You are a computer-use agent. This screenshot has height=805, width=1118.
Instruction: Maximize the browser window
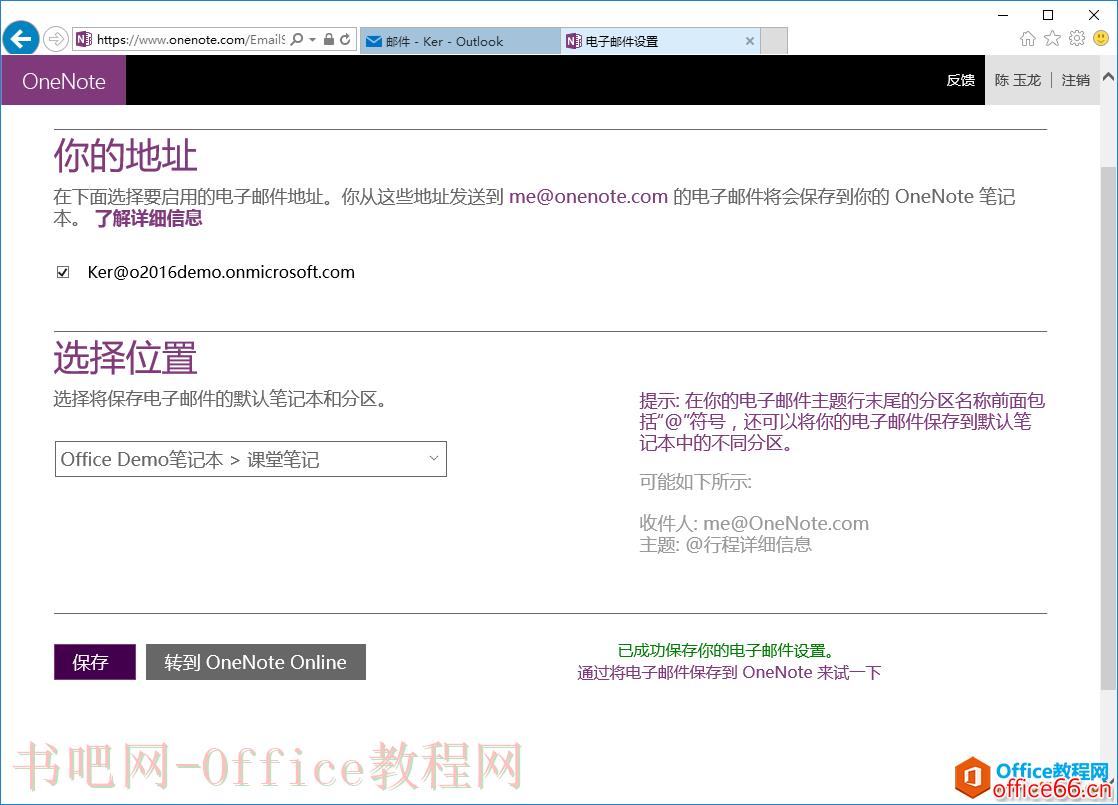tap(1048, 15)
